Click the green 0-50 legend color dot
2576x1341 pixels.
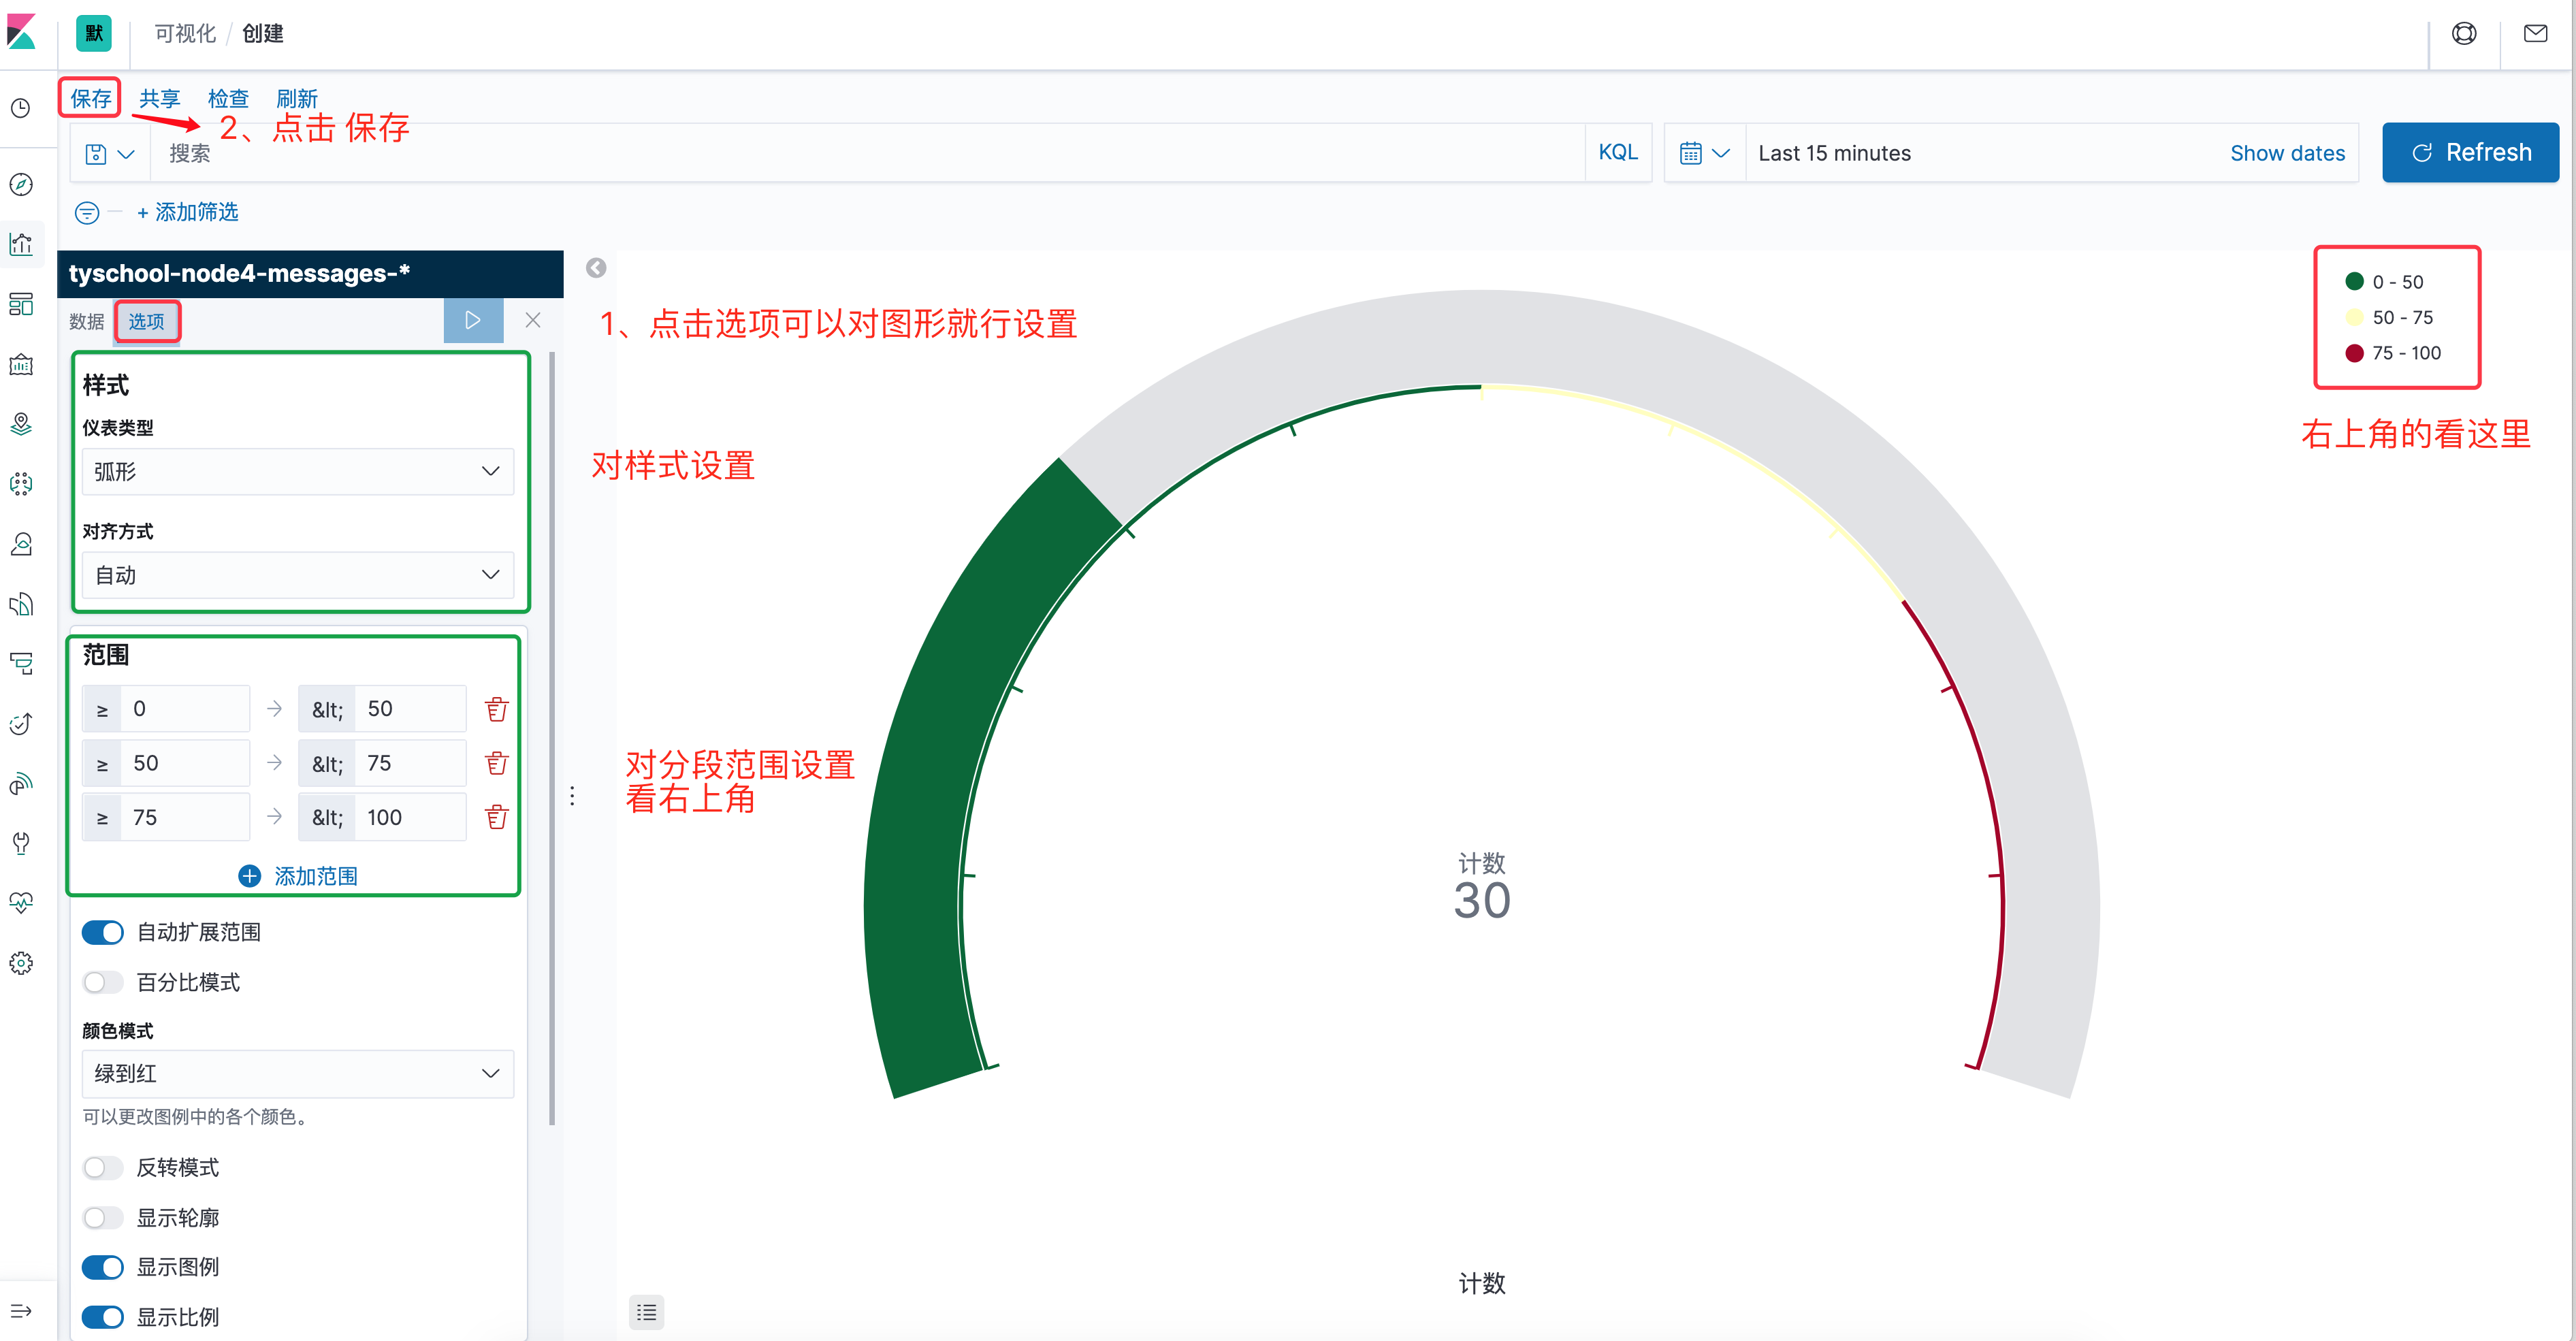tap(2355, 281)
